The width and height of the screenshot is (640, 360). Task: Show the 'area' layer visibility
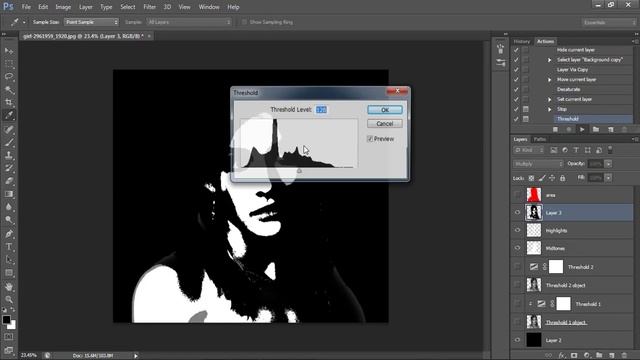(x=518, y=195)
